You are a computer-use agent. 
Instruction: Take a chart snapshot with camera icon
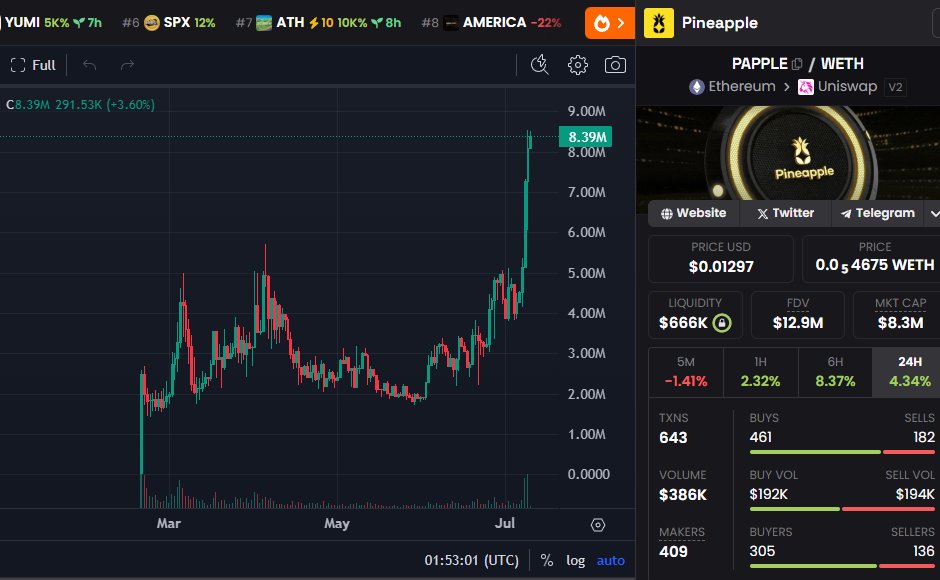point(615,65)
